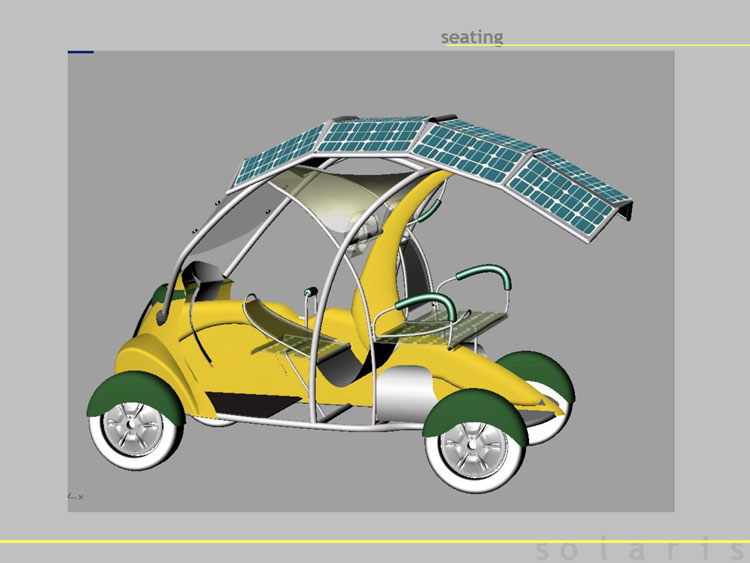The height and width of the screenshot is (563, 750).
Task: Click the "seating" slide title
Action: (472, 37)
